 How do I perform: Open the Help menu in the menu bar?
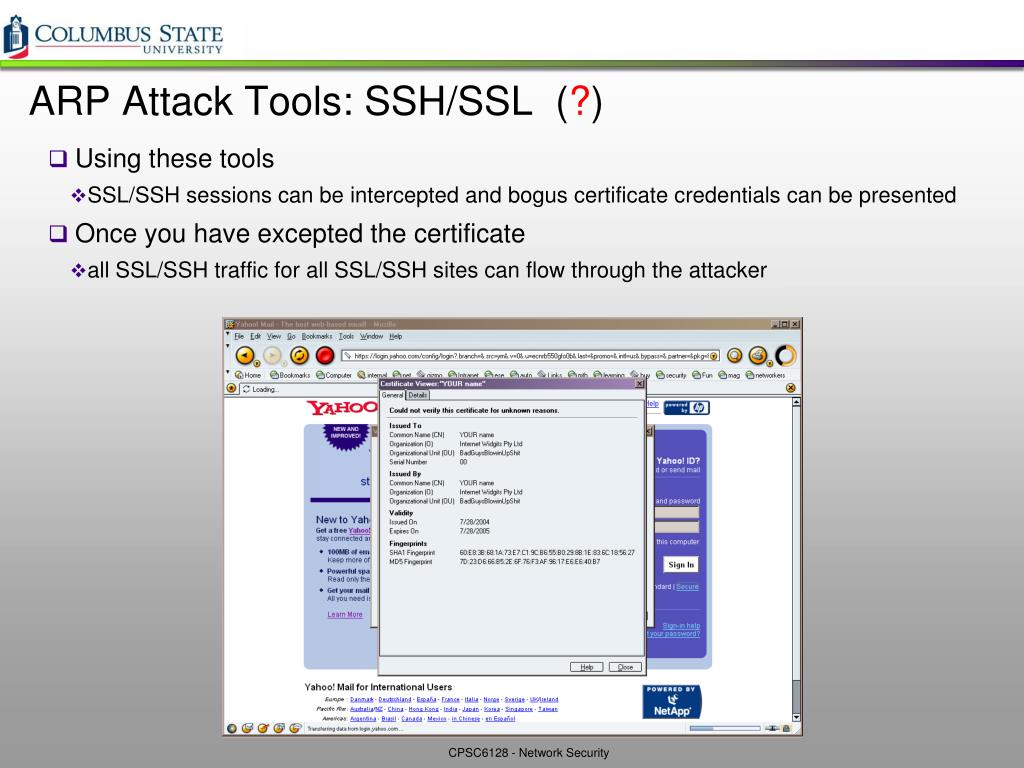pos(396,336)
